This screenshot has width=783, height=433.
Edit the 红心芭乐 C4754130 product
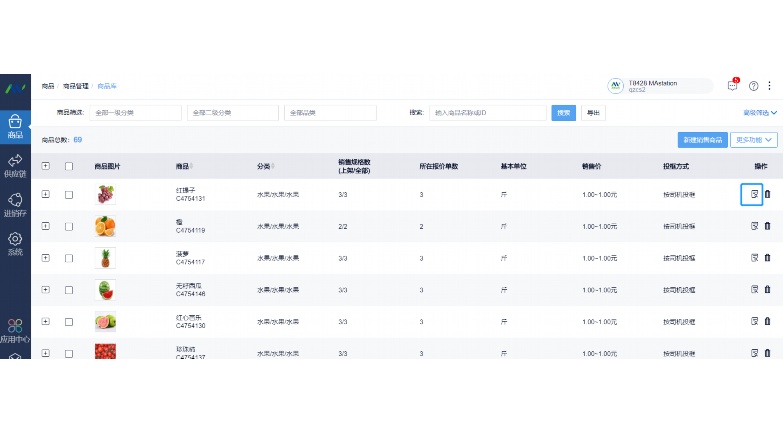(x=754, y=321)
